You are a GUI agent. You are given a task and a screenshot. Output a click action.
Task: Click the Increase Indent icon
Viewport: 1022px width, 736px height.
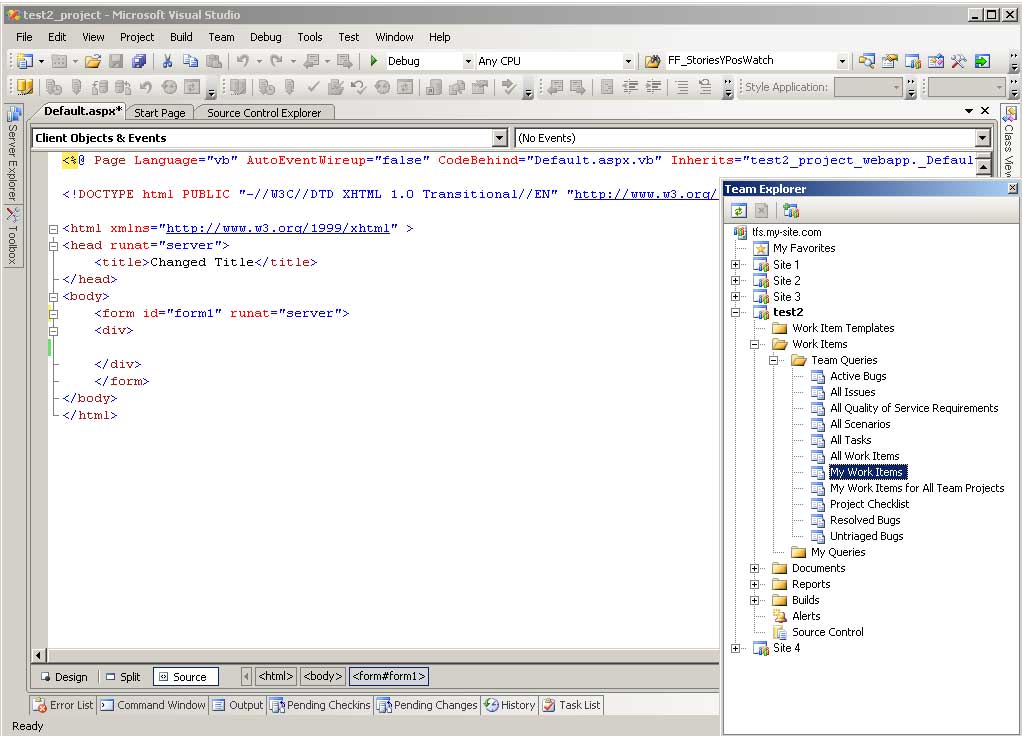tap(654, 87)
